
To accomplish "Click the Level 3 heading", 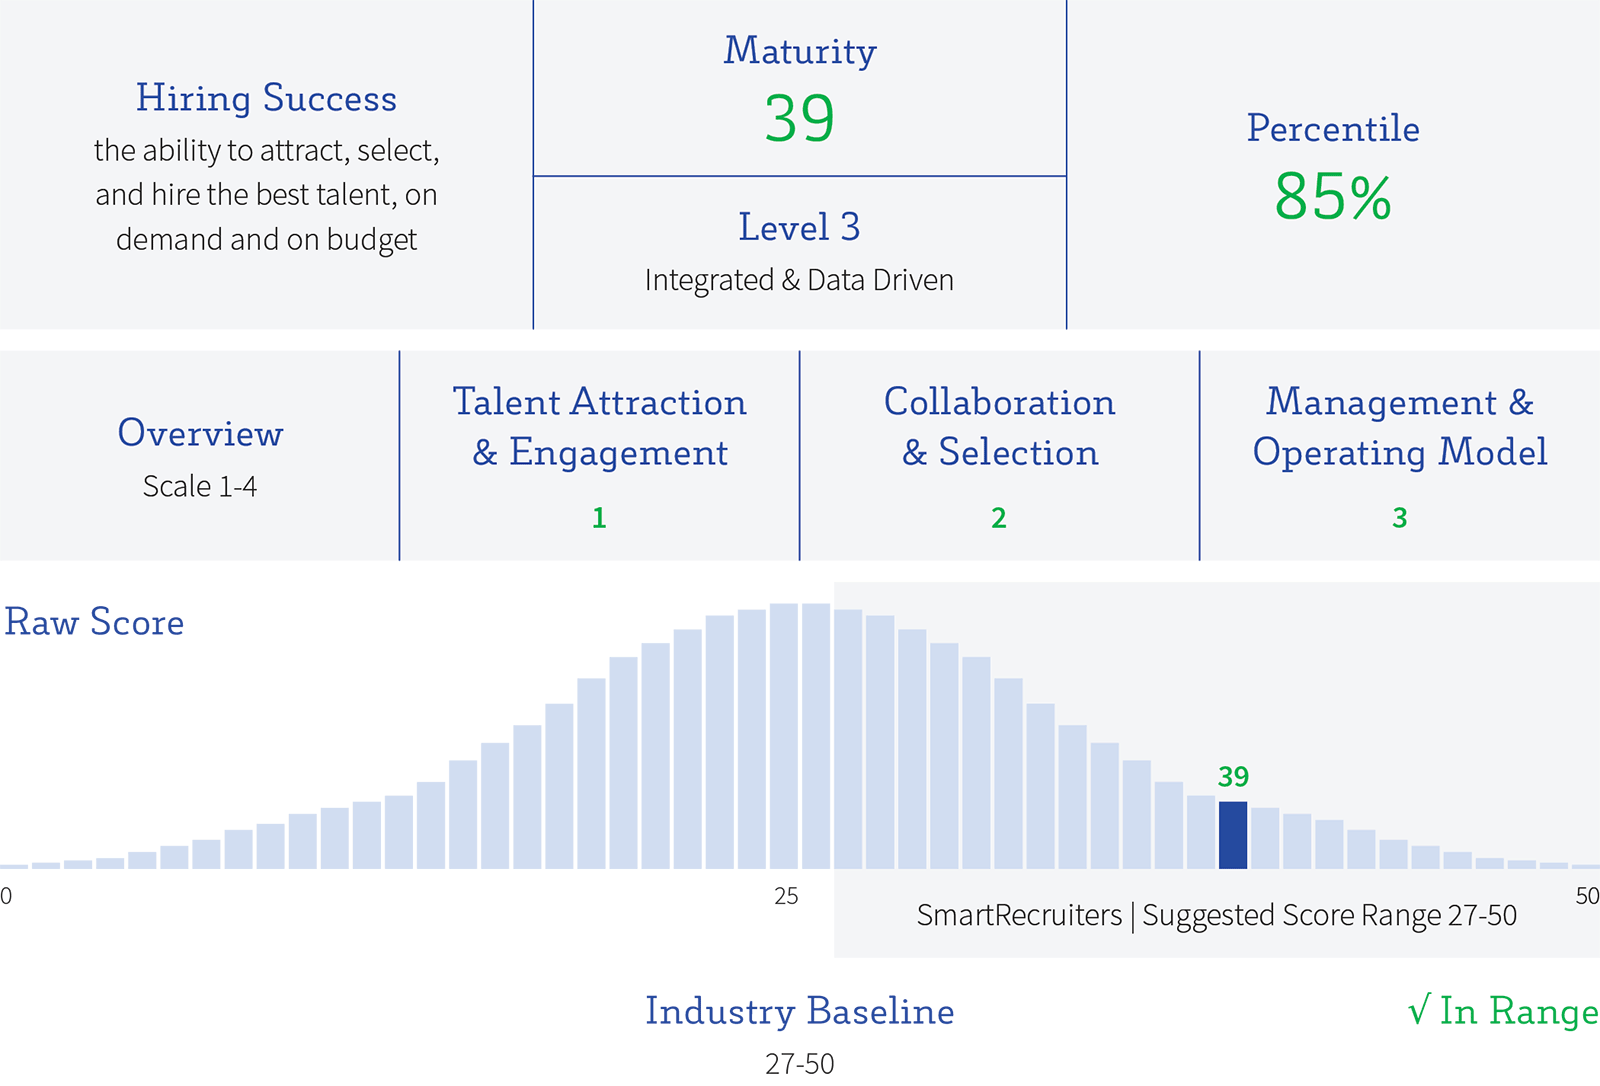I will click(799, 227).
